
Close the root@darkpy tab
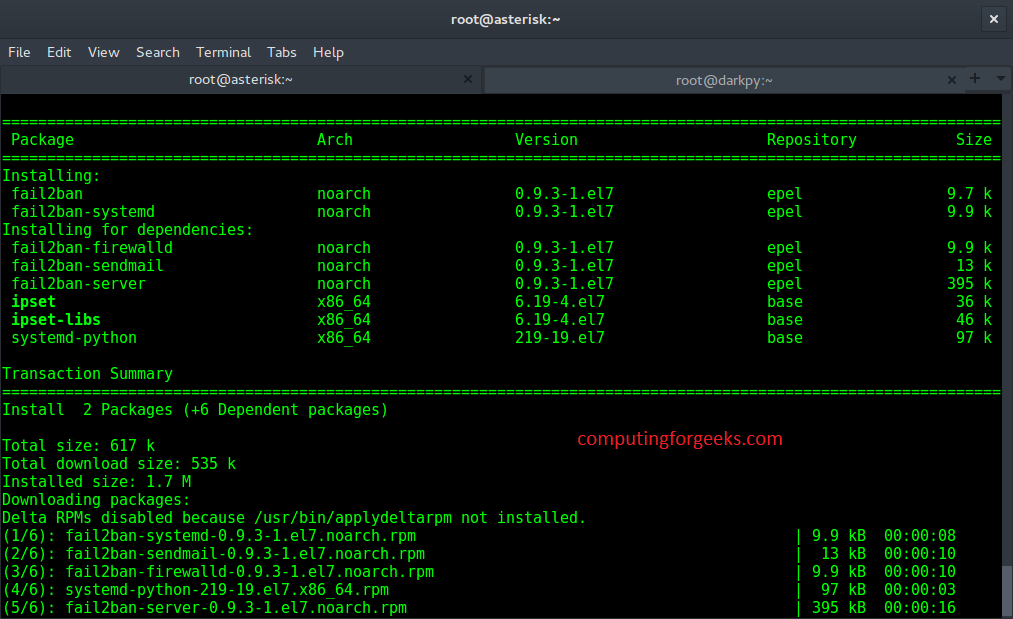point(952,80)
